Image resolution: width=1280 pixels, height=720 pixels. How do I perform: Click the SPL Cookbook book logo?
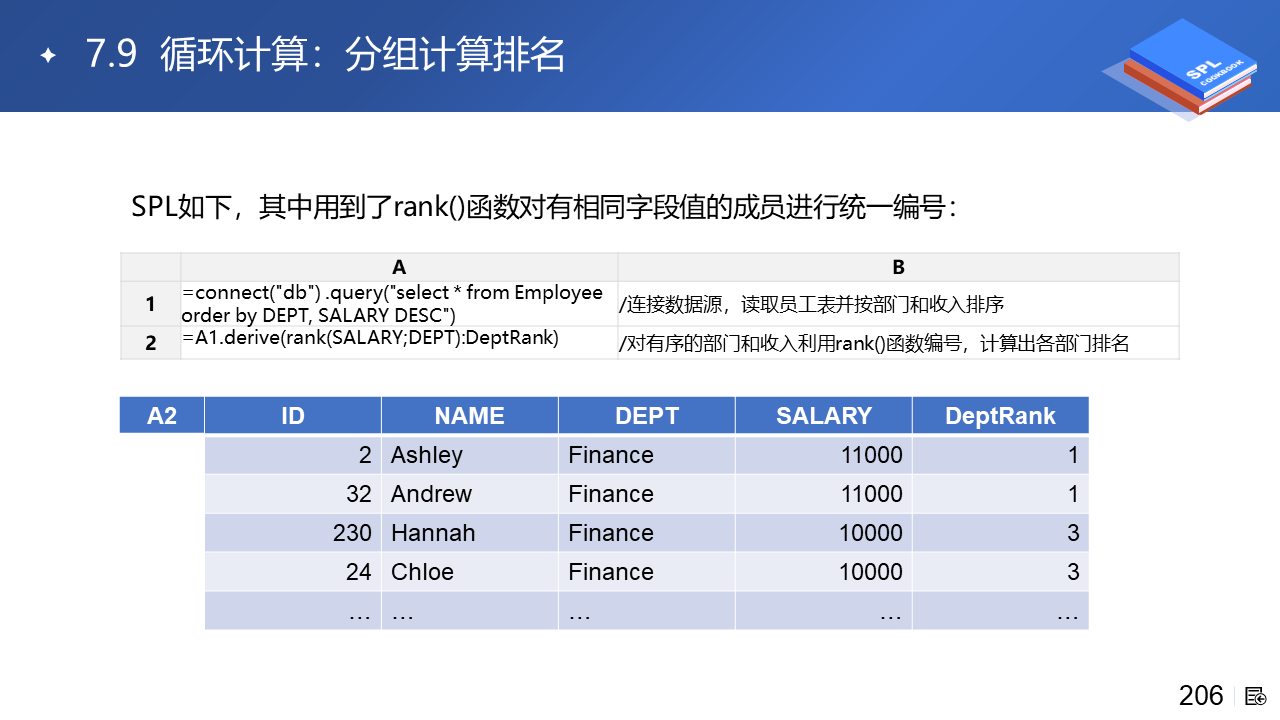click(x=1181, y=69)
